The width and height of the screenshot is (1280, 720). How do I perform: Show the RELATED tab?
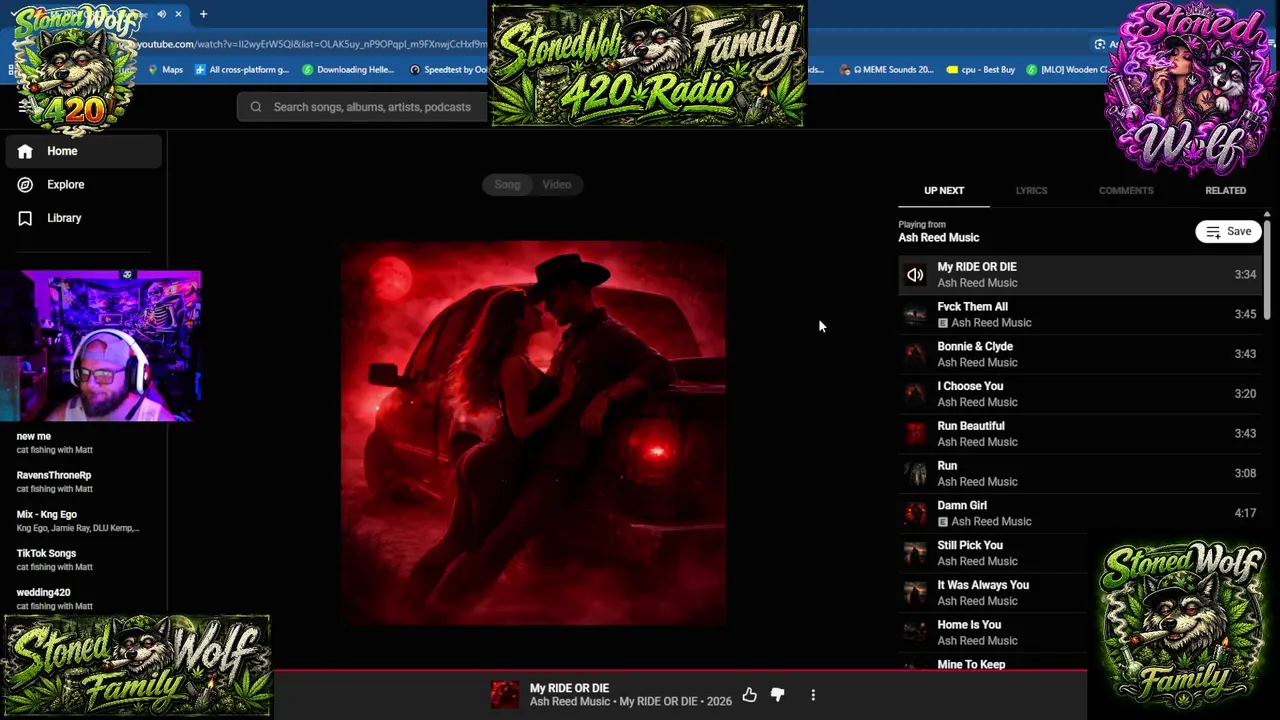click(x=1225, y=190)
